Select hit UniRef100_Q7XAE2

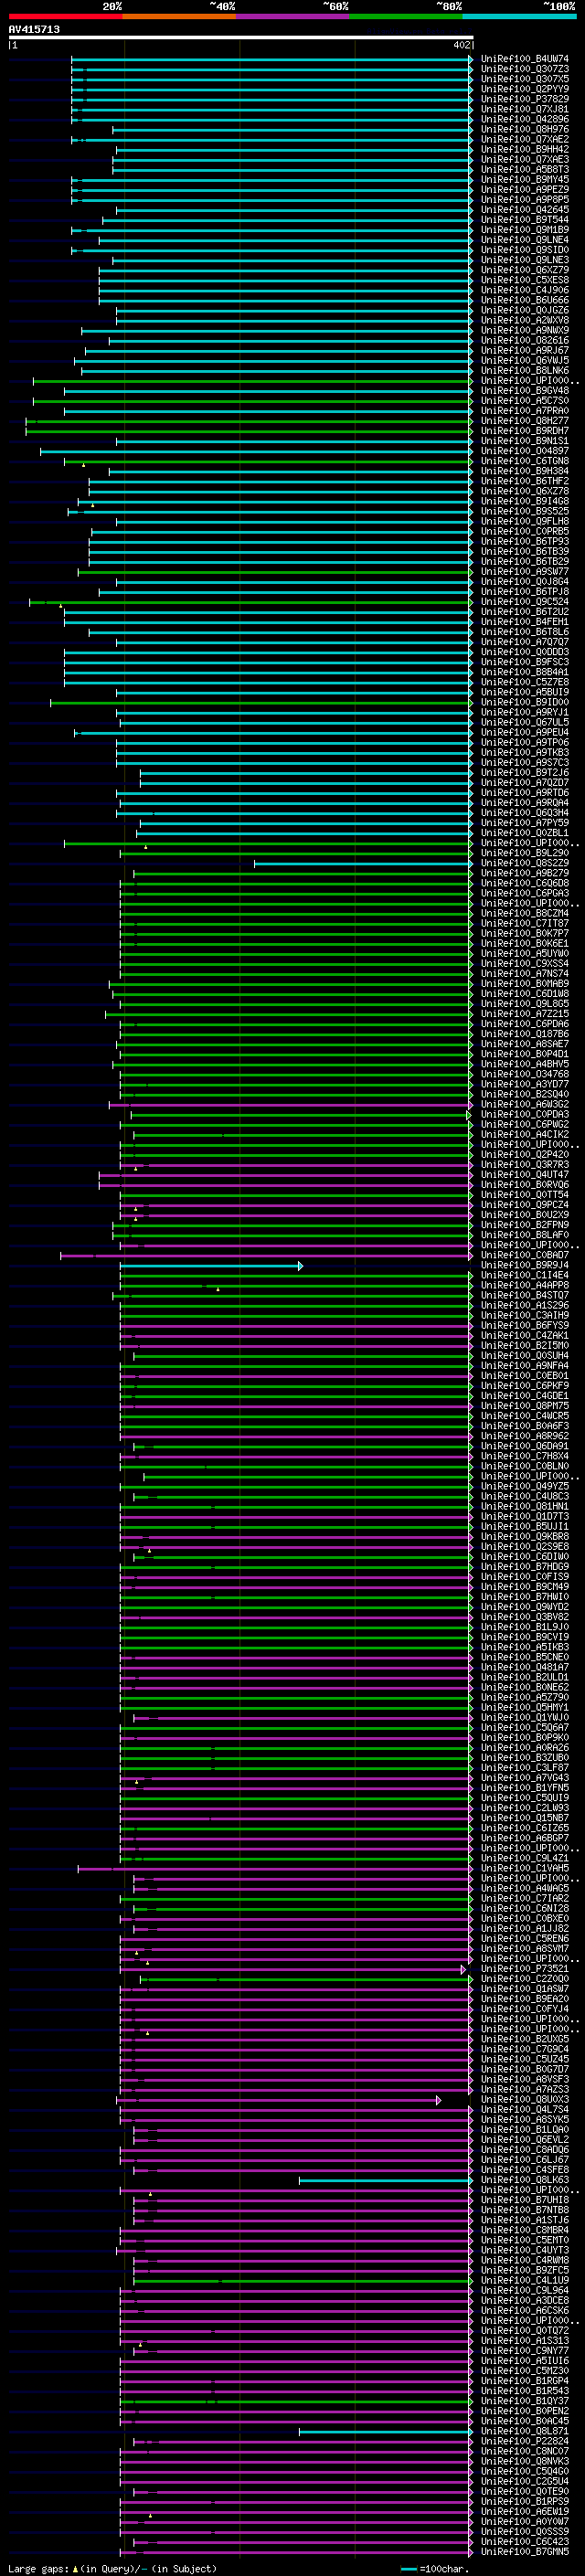525,139
